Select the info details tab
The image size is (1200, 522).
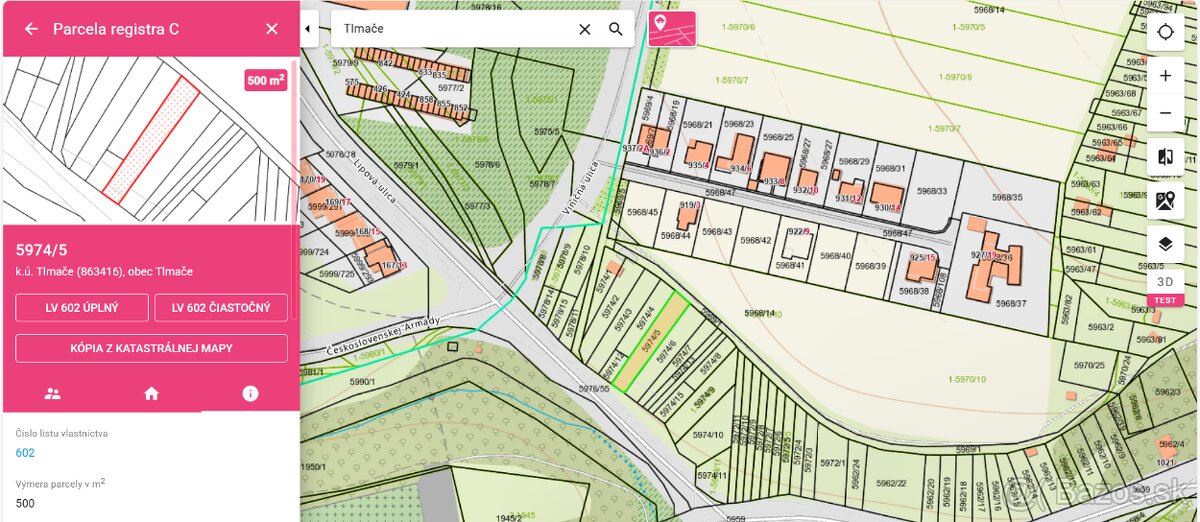click(250, 394)
